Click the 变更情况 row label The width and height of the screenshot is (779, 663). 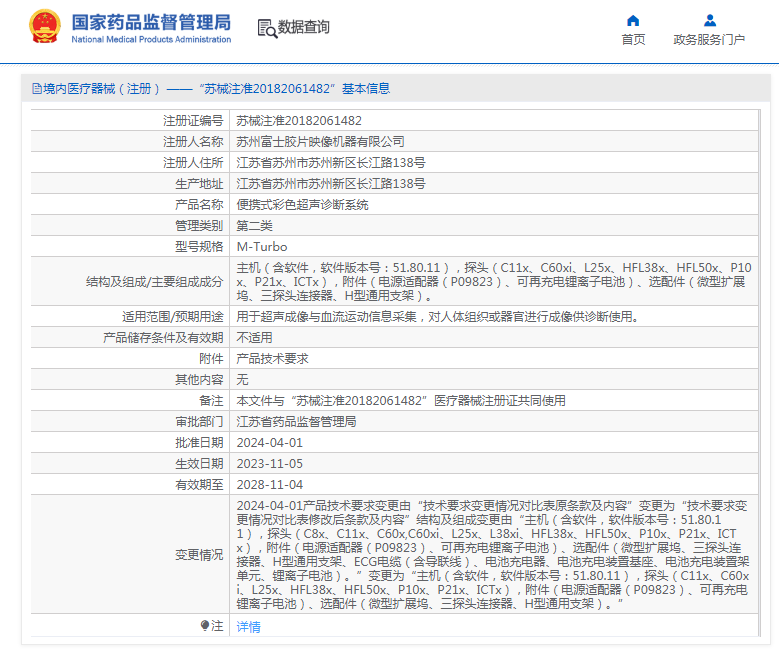click(x=199, y=554)
